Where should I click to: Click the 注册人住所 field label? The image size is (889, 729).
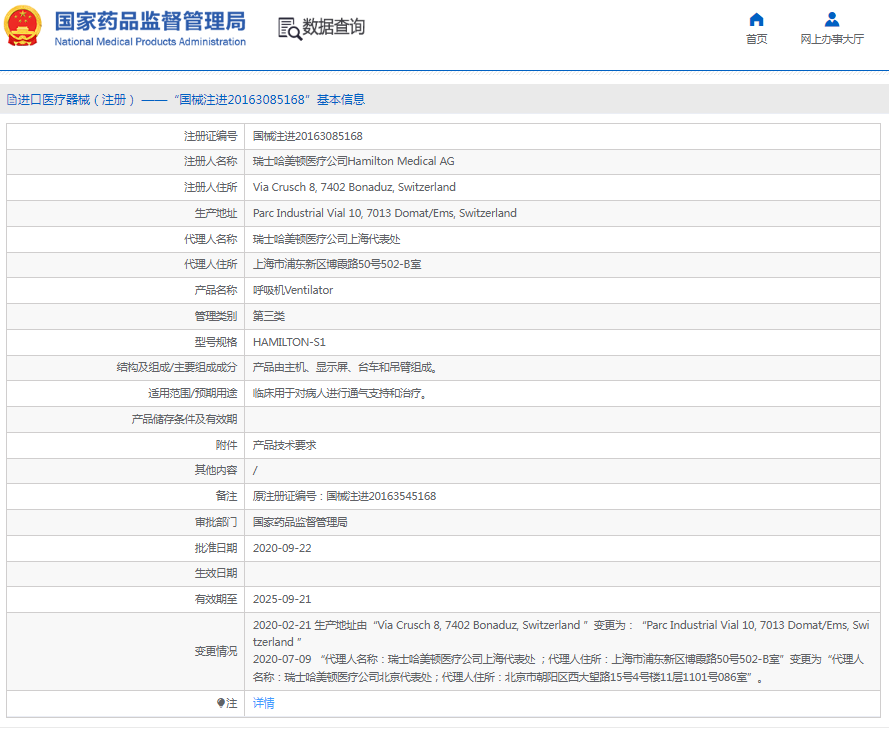pos(210,187)
